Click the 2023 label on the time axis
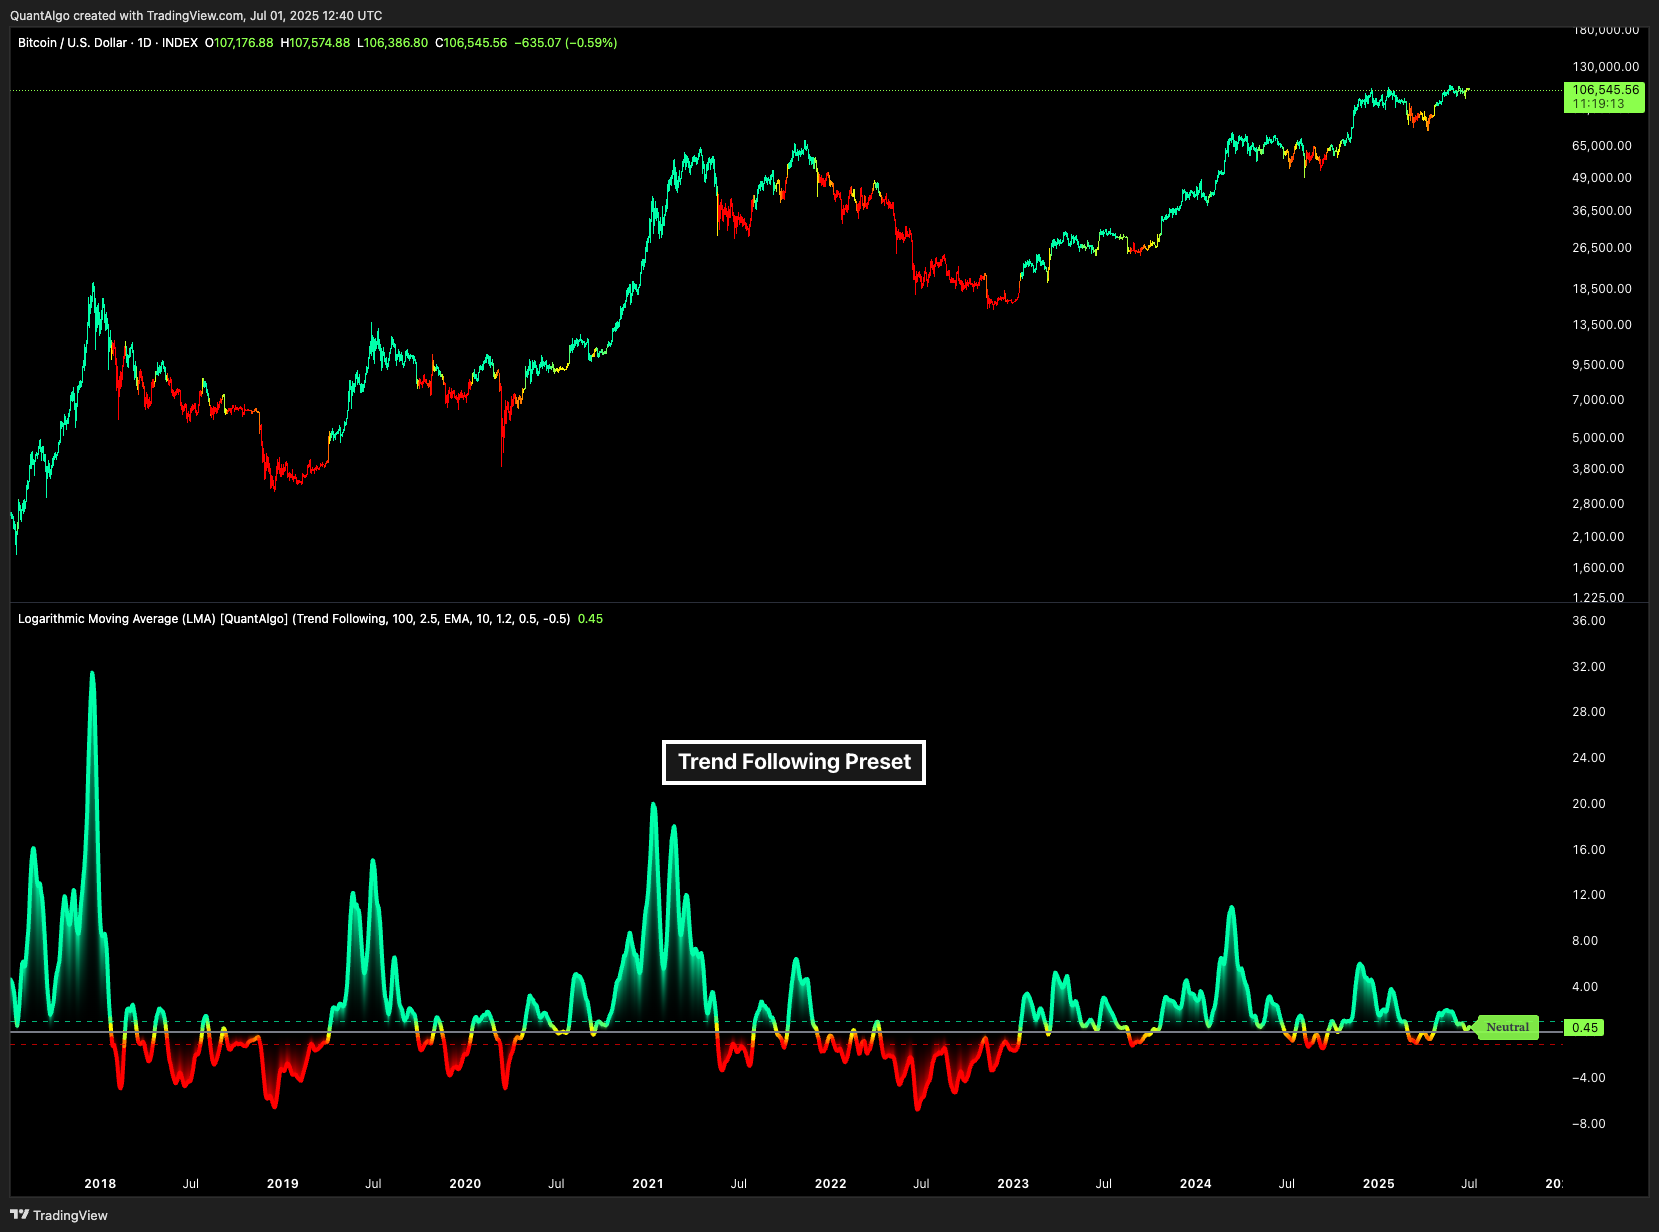 click(x=1013, y=1184)
